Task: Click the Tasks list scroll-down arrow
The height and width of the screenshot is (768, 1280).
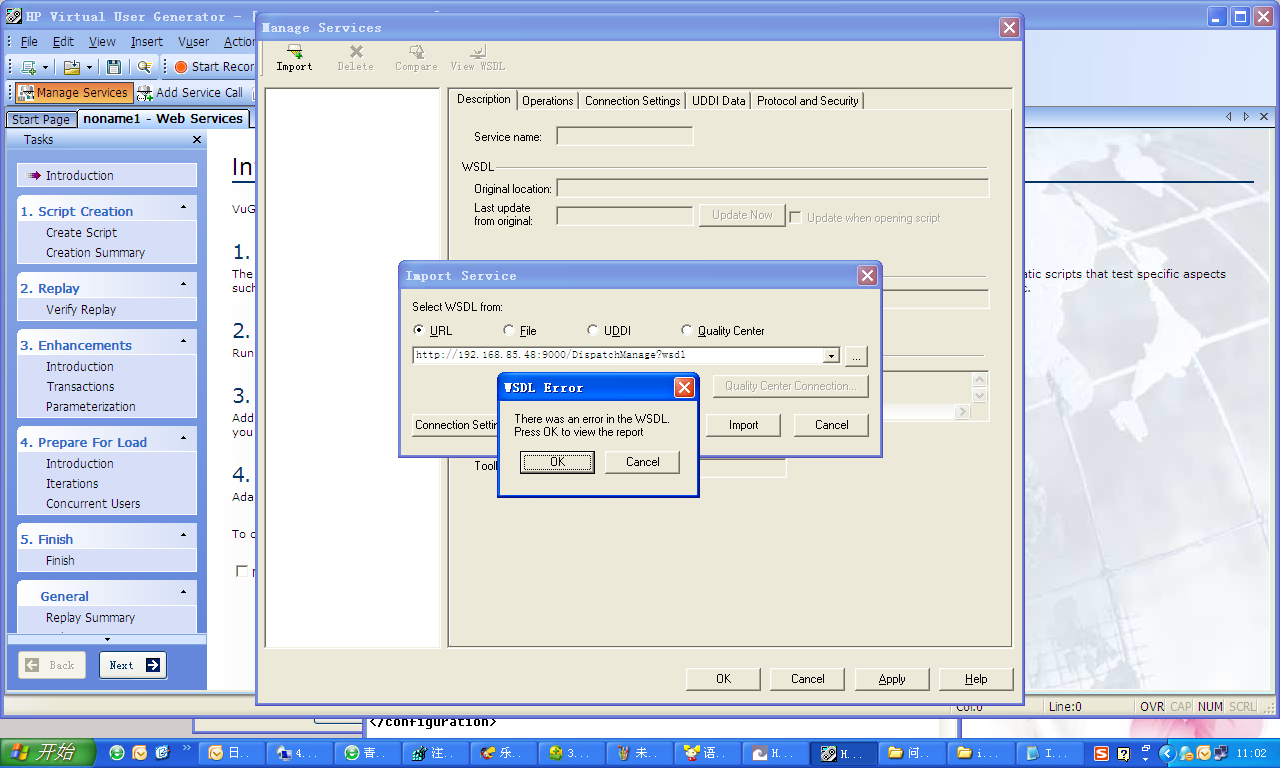Action: click(107, 639)
